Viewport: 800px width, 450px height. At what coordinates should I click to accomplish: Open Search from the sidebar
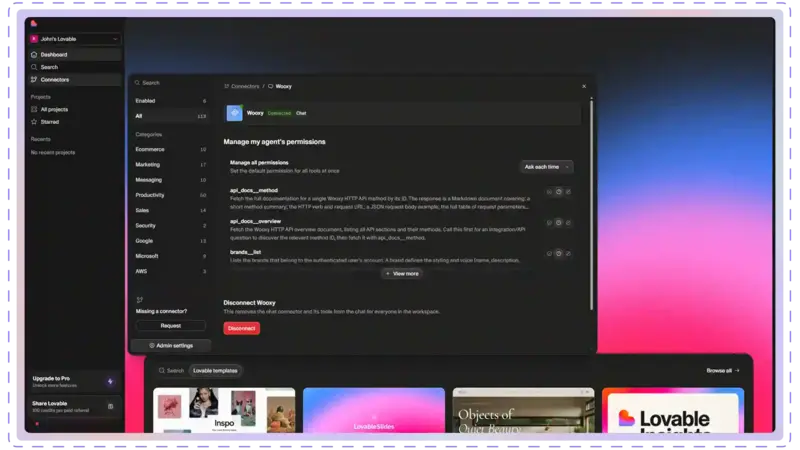[74, 67]
